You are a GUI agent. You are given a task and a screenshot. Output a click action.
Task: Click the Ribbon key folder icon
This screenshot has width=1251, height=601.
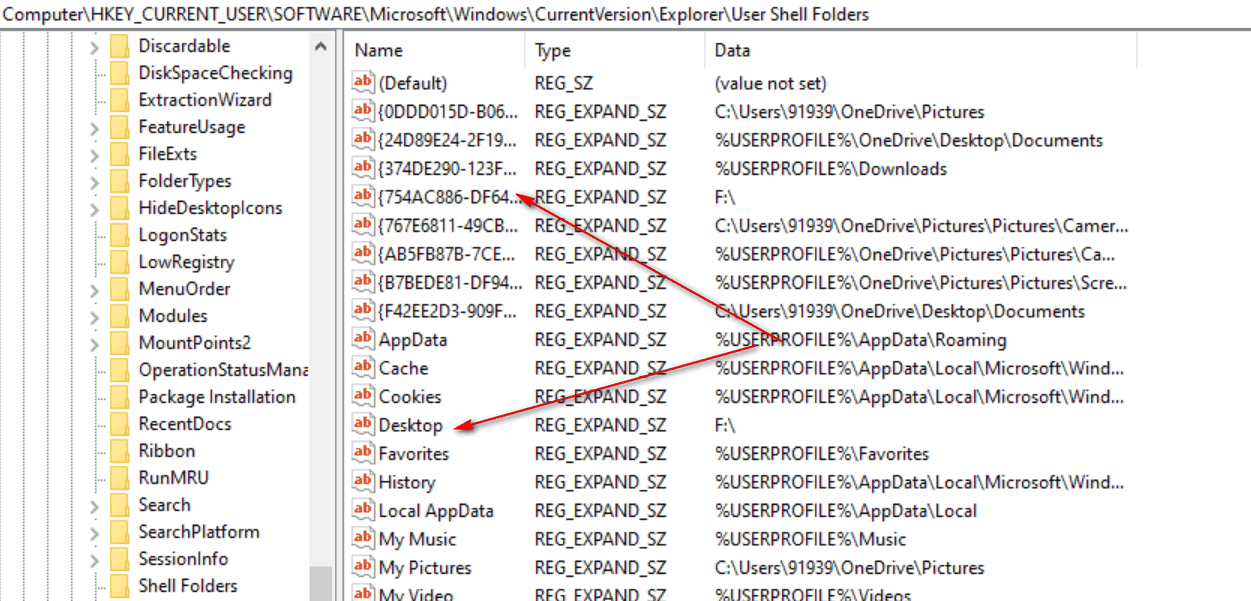tap(120, 451)
